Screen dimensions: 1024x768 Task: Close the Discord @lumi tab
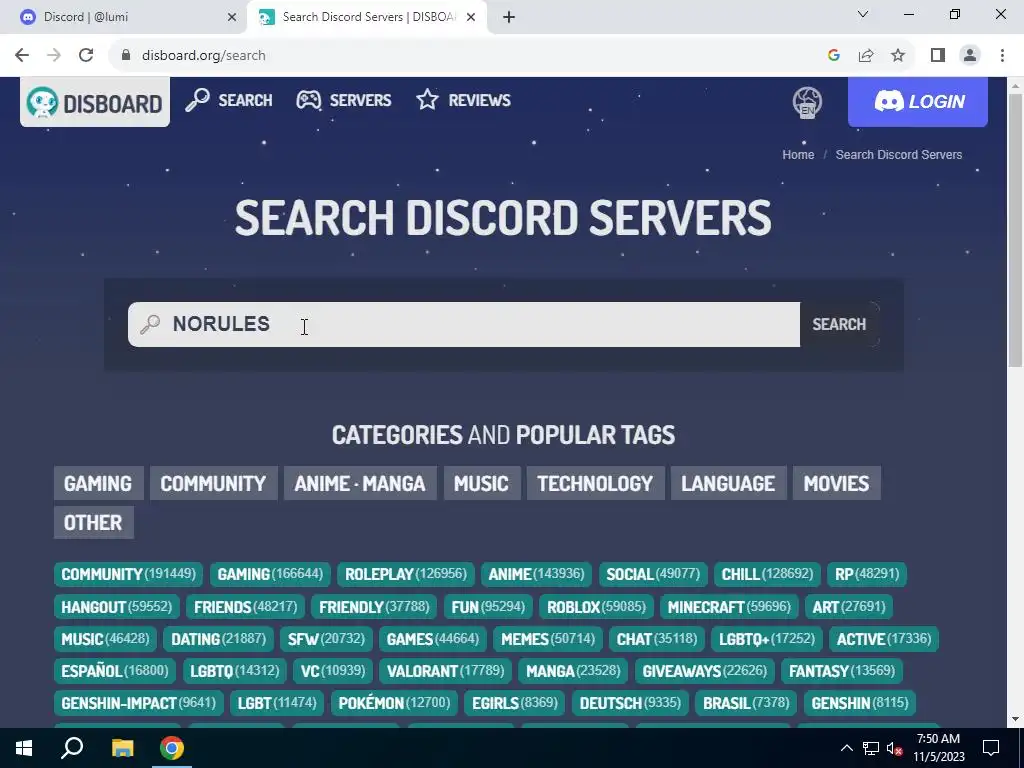point(231,18)
